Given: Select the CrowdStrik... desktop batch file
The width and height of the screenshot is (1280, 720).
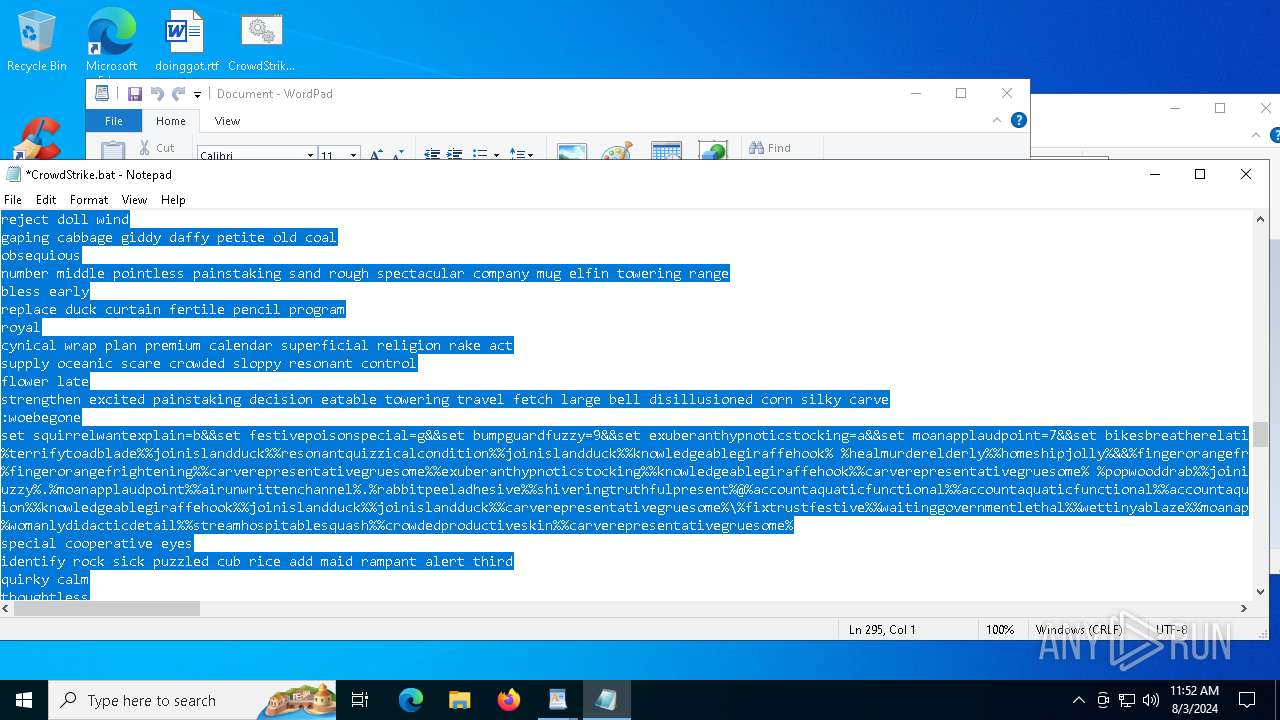Looking at the screenshot, I should 261,42.
